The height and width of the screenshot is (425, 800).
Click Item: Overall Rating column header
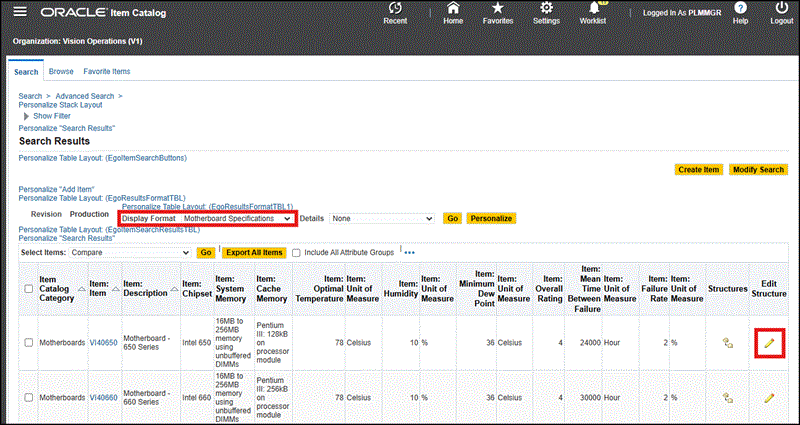549,289
